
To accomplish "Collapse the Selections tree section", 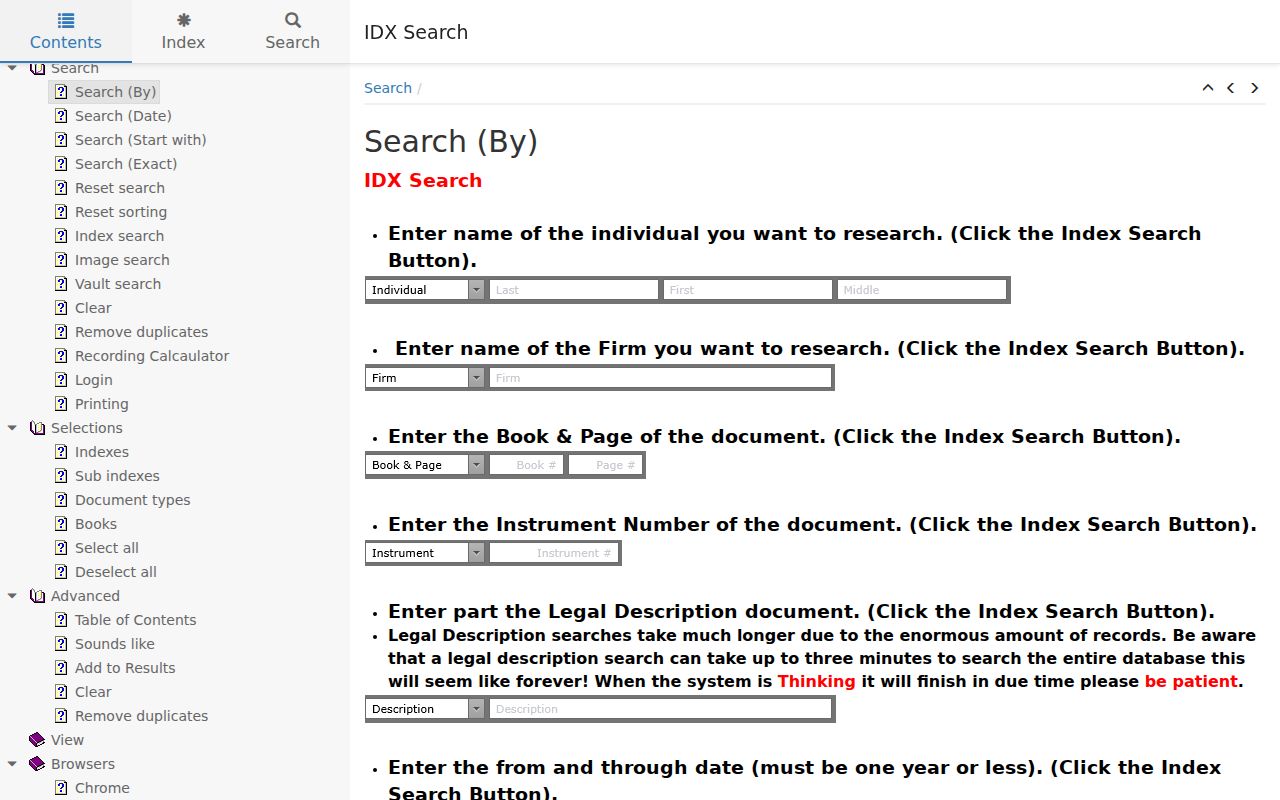I will (x=12, y=428).
